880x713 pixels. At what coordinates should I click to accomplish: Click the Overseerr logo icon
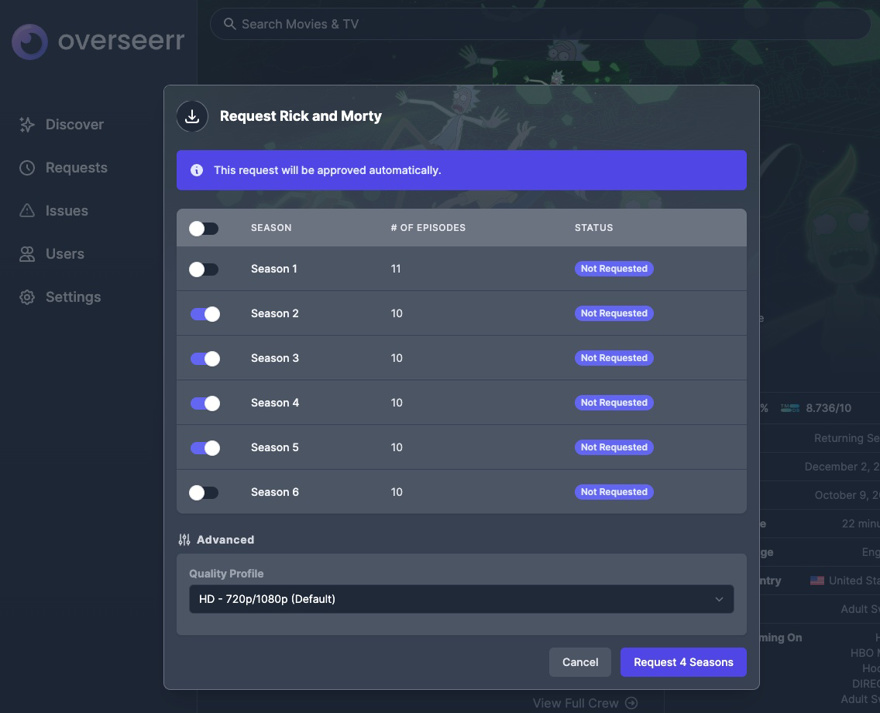[x=30, y=42]
